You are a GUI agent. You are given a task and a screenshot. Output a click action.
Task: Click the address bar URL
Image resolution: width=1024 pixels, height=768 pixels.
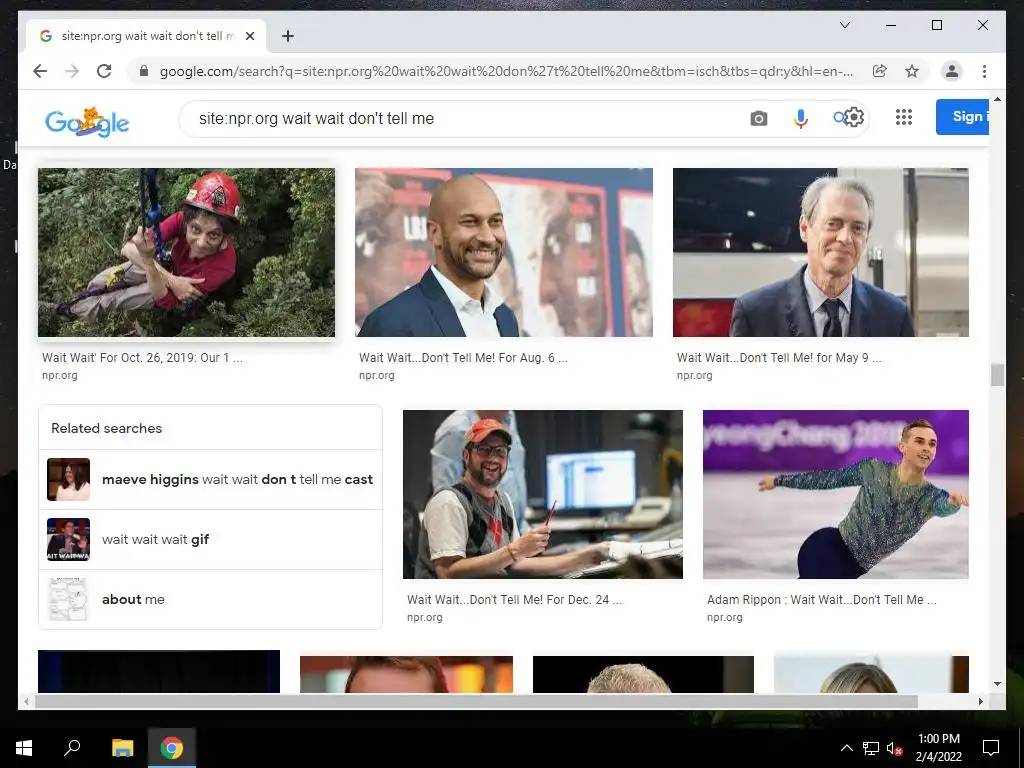point(506,71)
